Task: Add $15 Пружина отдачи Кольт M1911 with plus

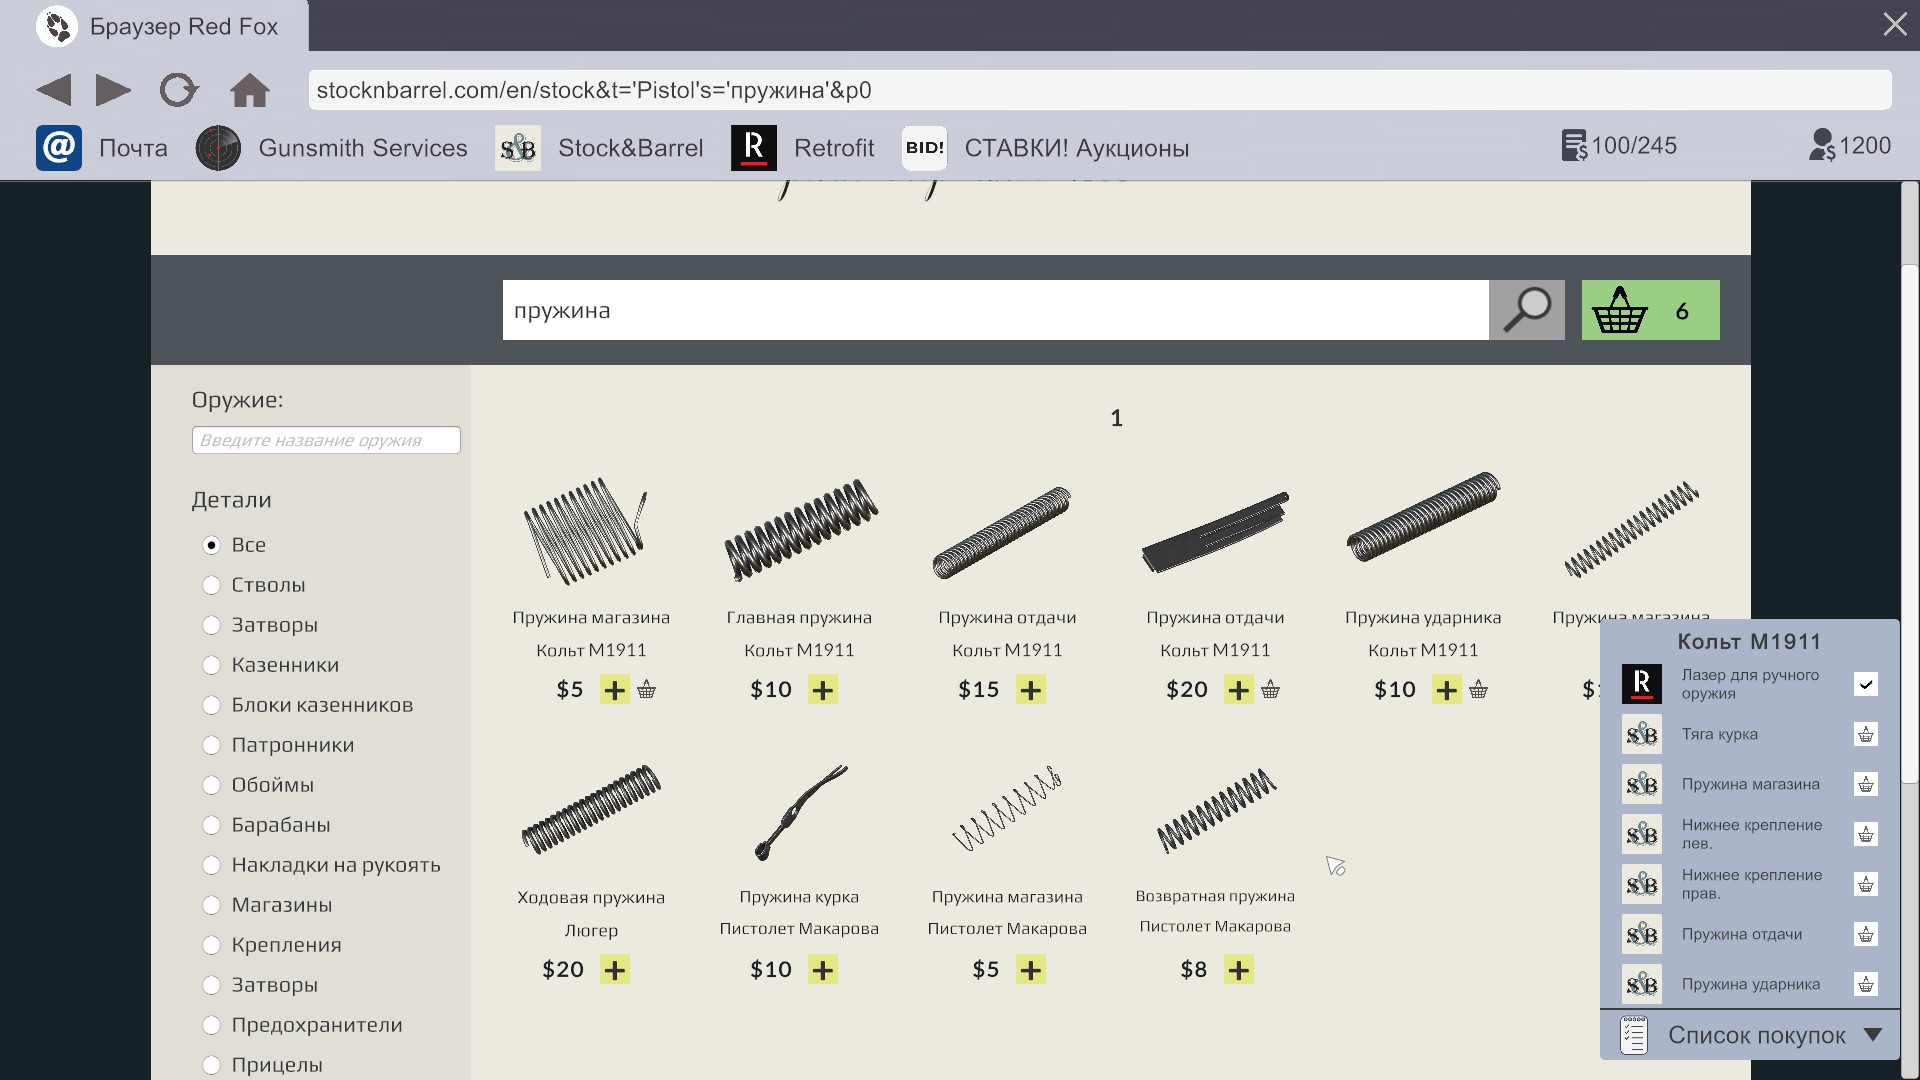Action: (x=1031, y=690)
